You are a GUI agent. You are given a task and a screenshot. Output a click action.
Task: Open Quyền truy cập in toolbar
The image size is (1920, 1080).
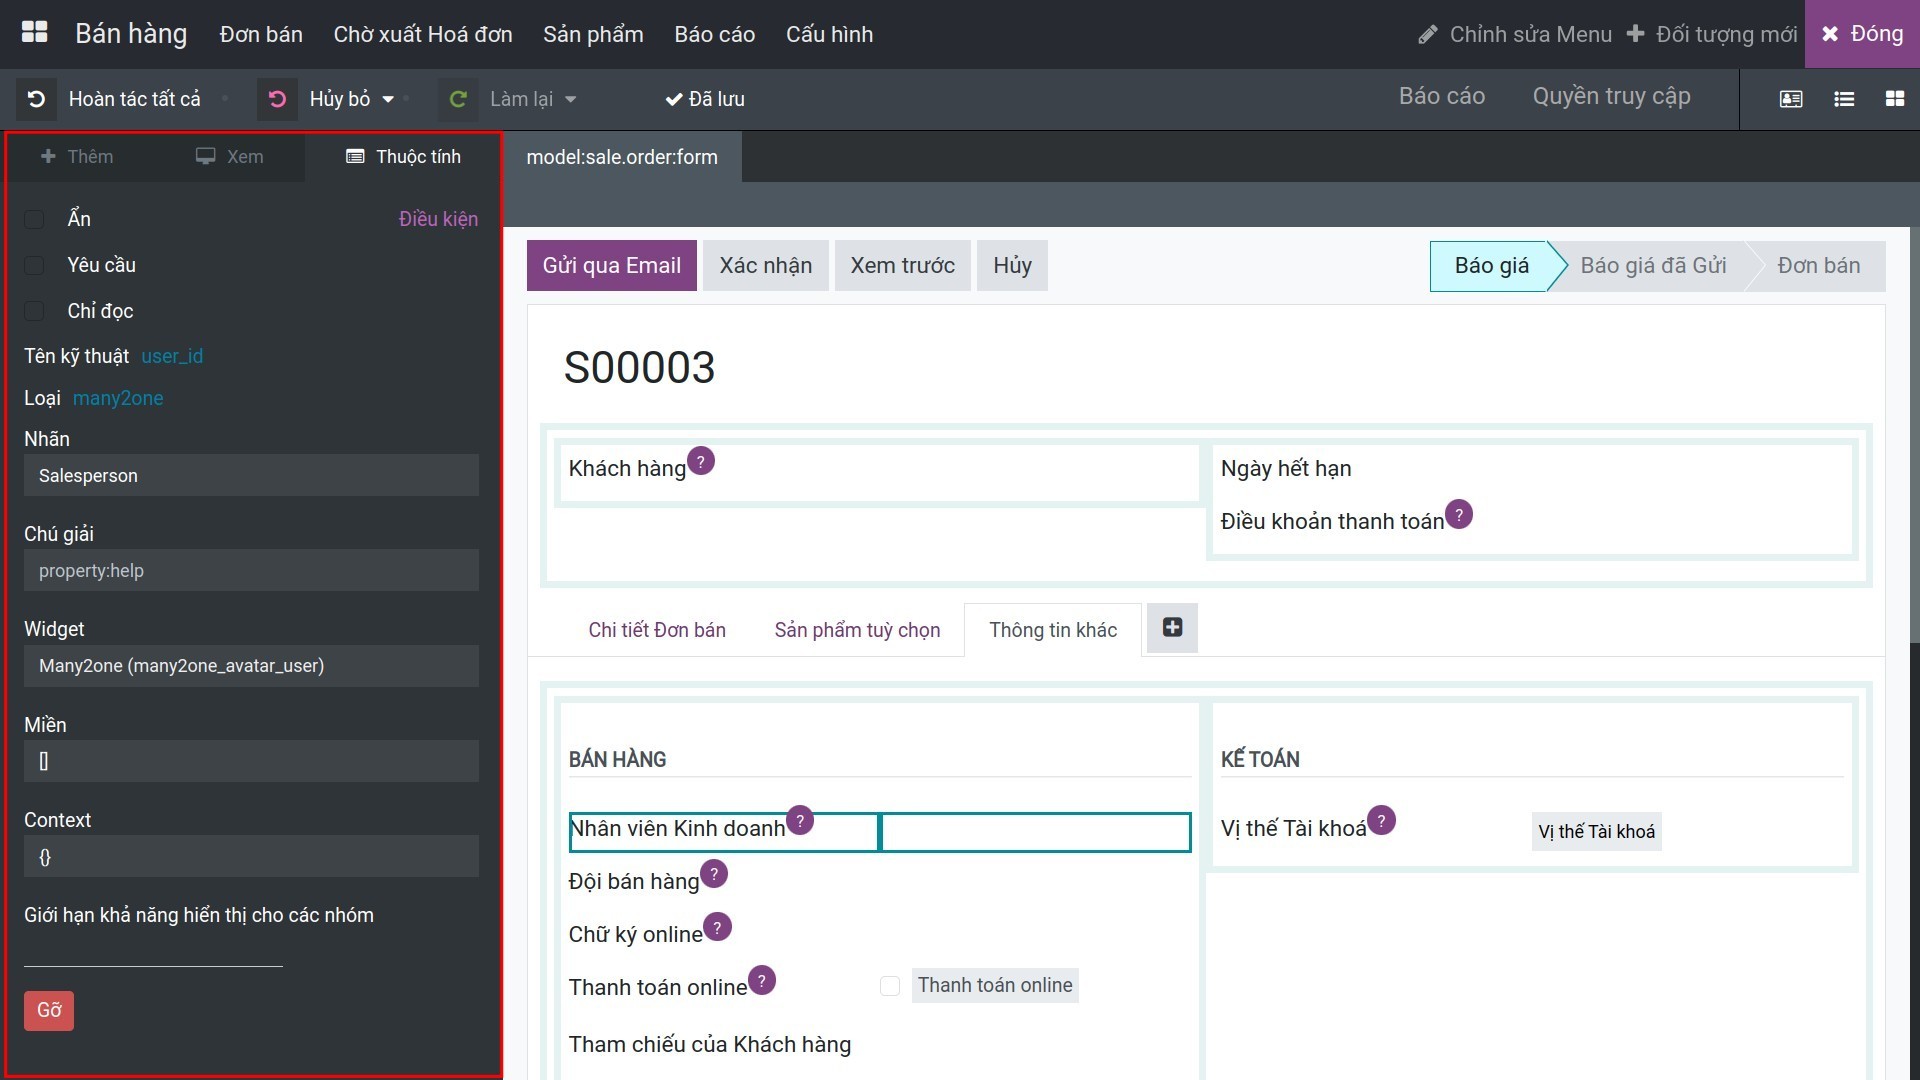pos(1611,96)
